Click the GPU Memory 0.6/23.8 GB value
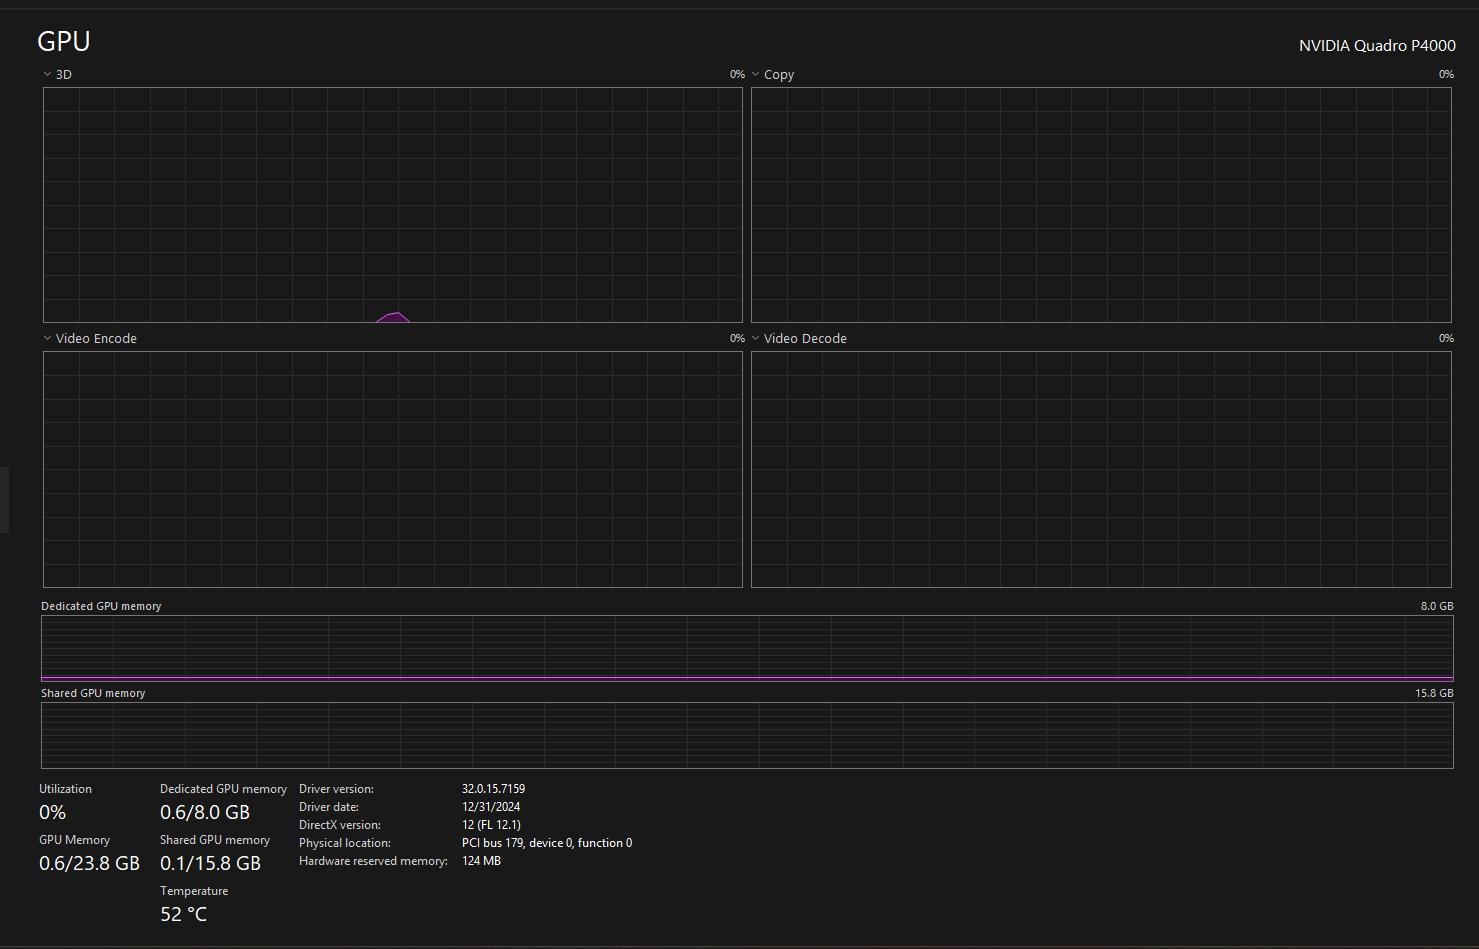The image size is (1479, 949). point(89,863)
